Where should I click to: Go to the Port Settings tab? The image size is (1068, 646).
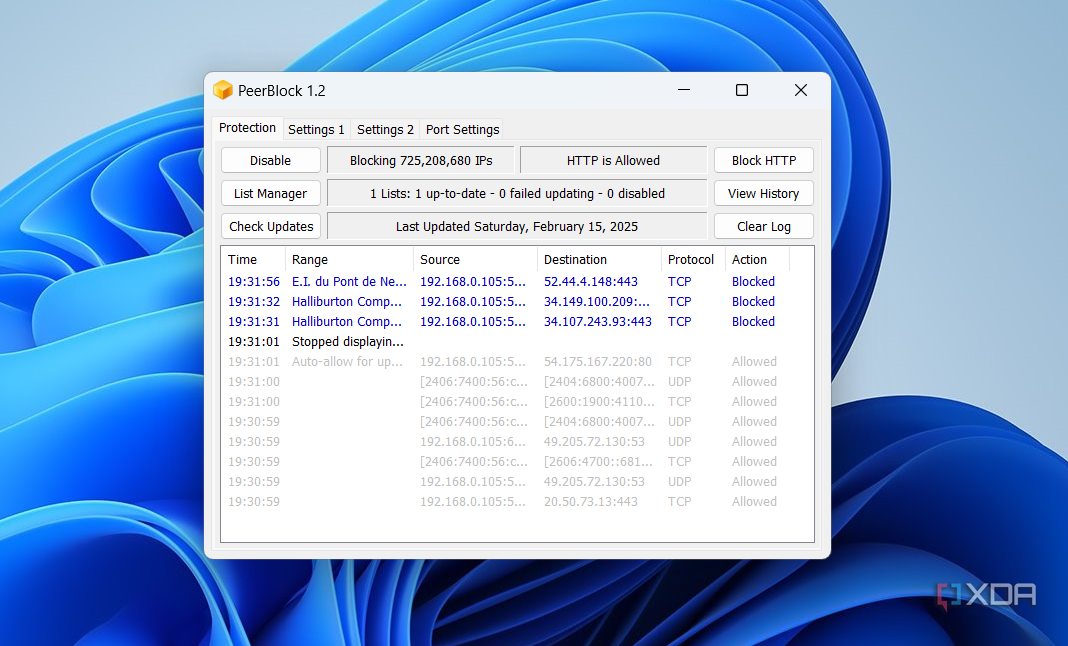pyautogui.click(x=462, y=129)
